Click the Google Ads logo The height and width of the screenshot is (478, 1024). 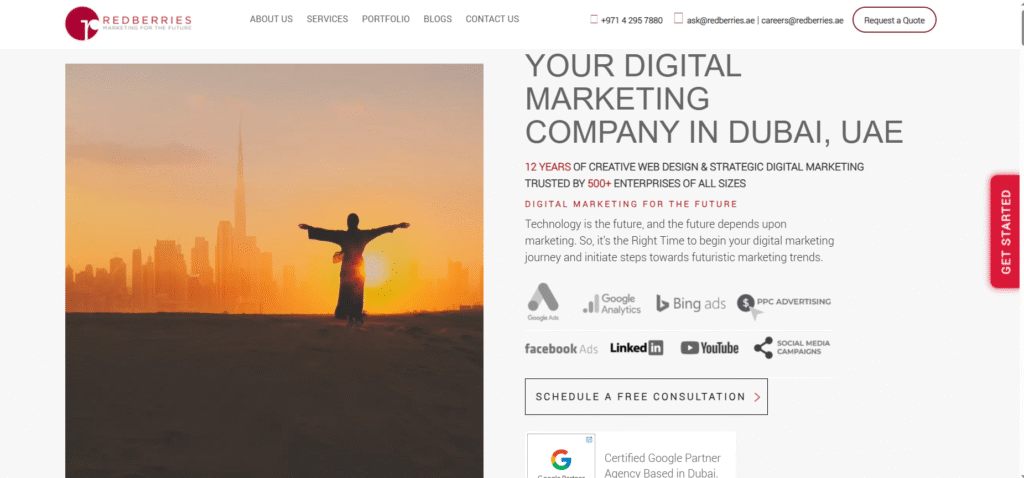click(543, 302)
